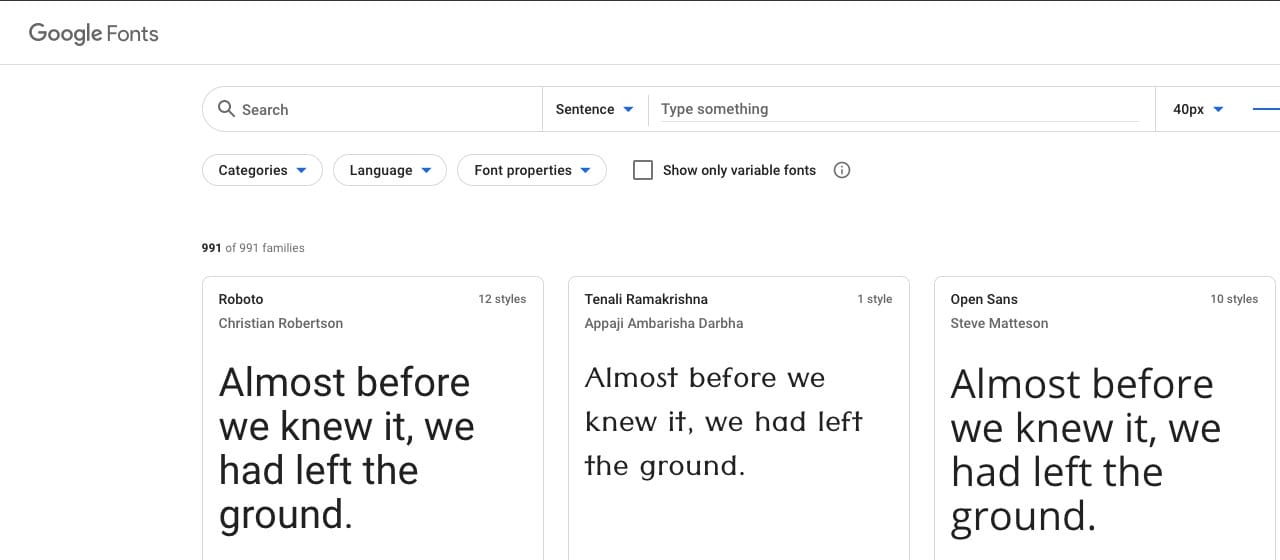
Task: Enable Show only variable fonts checkbox
Action: tap(643, 170)
